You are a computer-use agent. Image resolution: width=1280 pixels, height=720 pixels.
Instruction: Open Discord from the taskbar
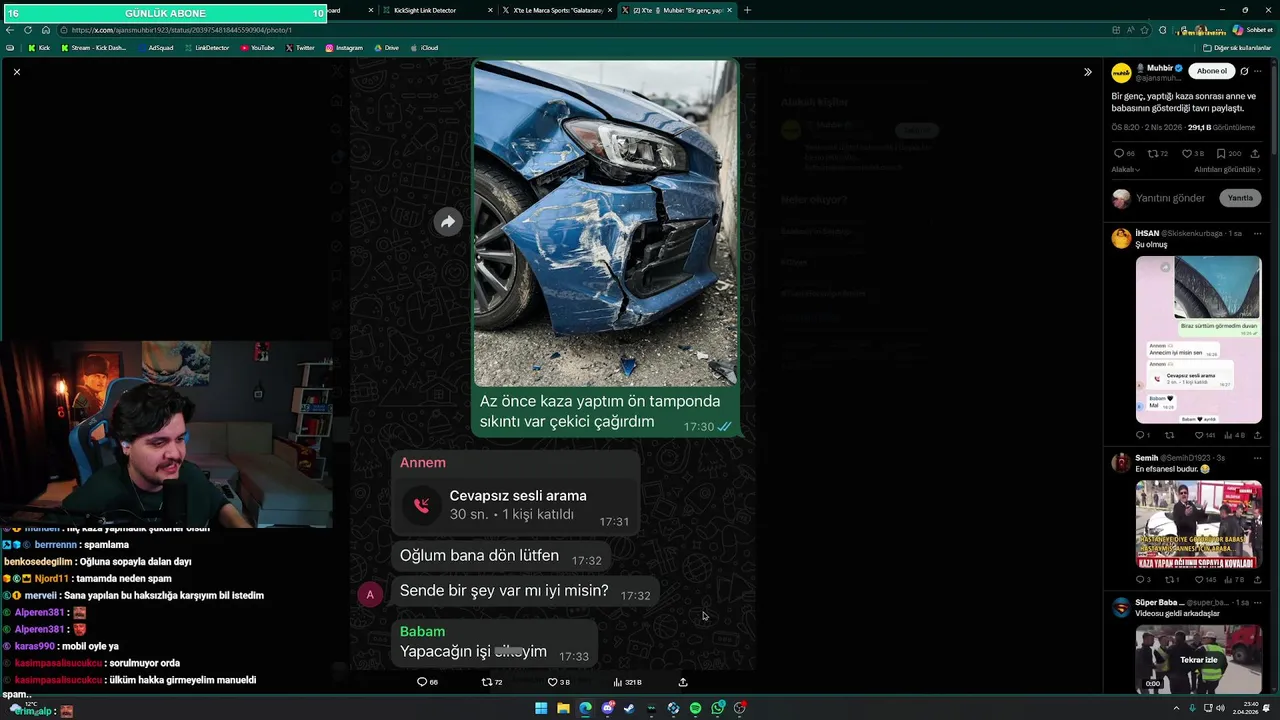pyautogui.click(x=607, y=708)
